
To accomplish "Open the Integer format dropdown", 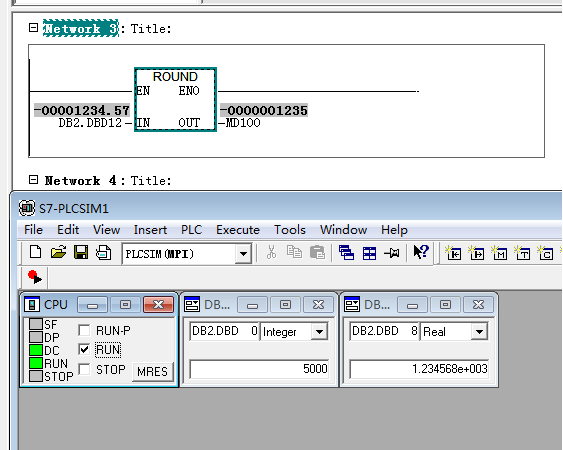I will (319, 331).
